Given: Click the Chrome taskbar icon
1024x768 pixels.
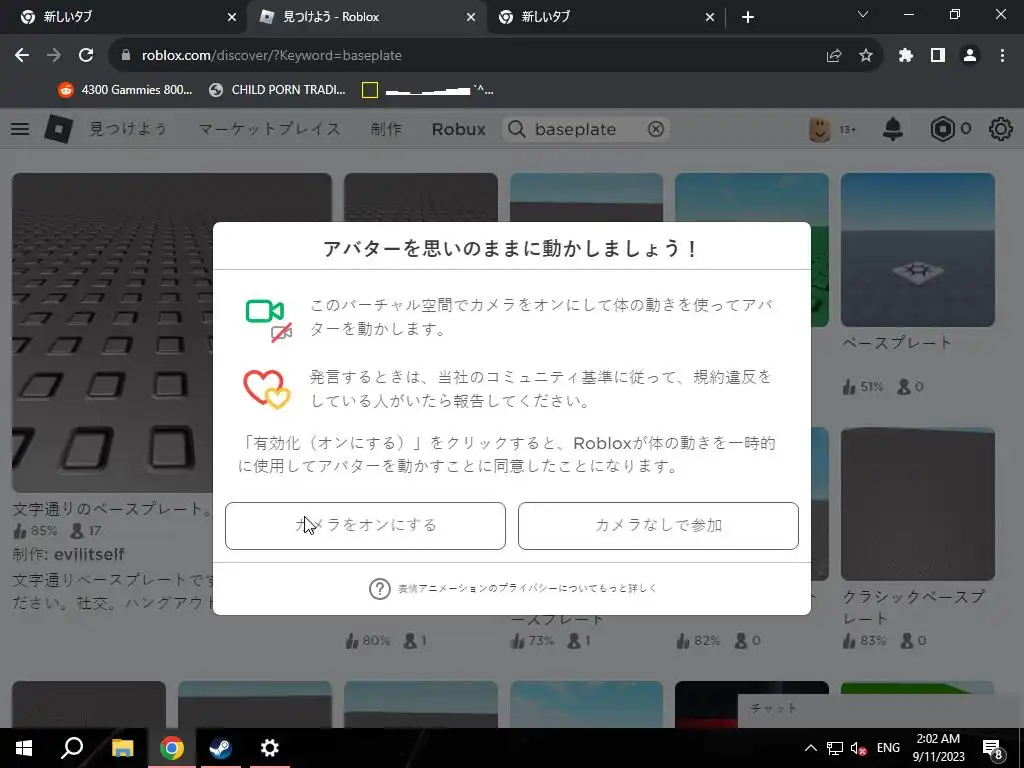Looking at the screenshot, I should pyautogui.click(x=172, y=748).
